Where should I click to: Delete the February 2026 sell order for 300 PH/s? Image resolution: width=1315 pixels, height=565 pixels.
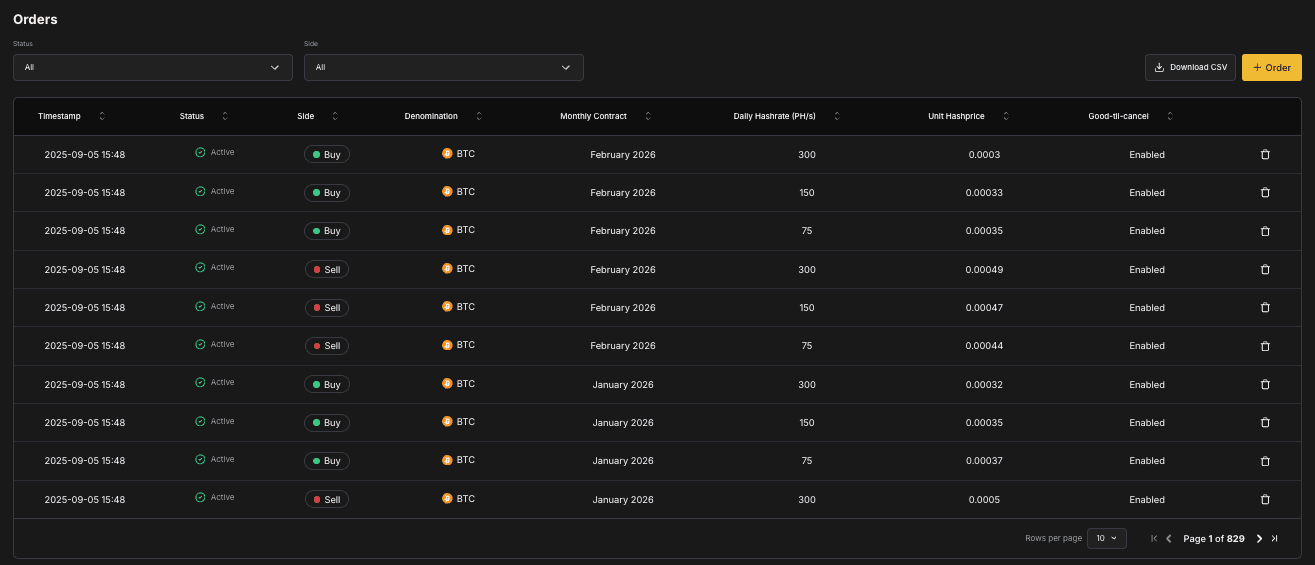1264,270
